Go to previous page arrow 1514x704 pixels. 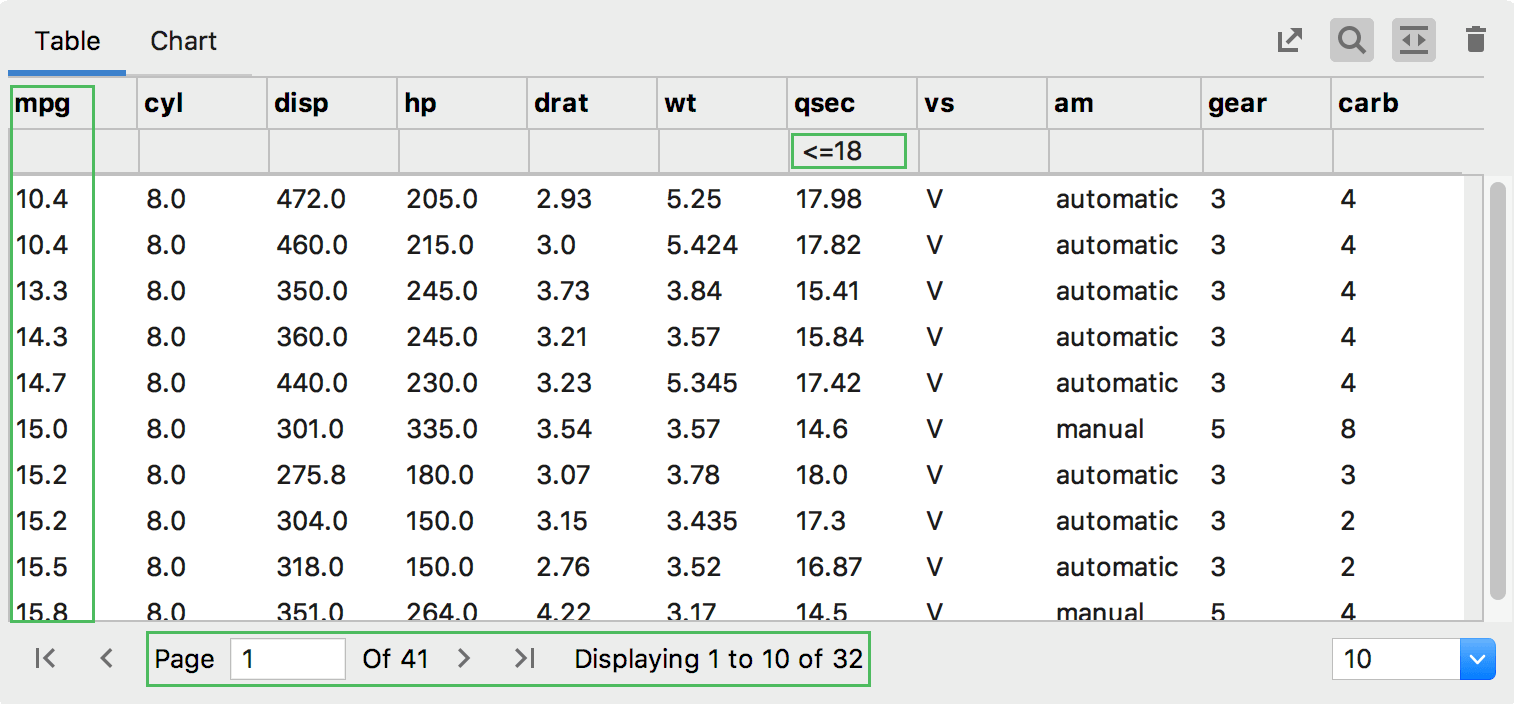point(107,658)
